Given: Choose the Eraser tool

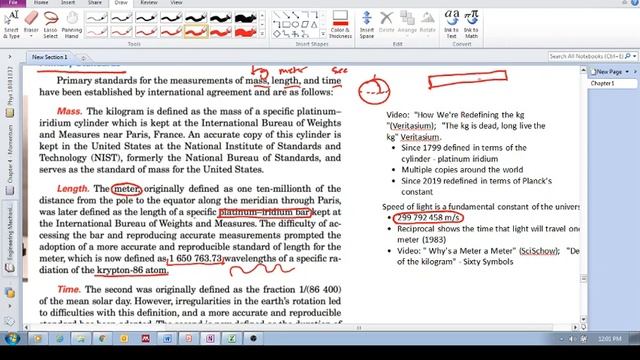Looking at the screenshot, I should coord(31,24).
